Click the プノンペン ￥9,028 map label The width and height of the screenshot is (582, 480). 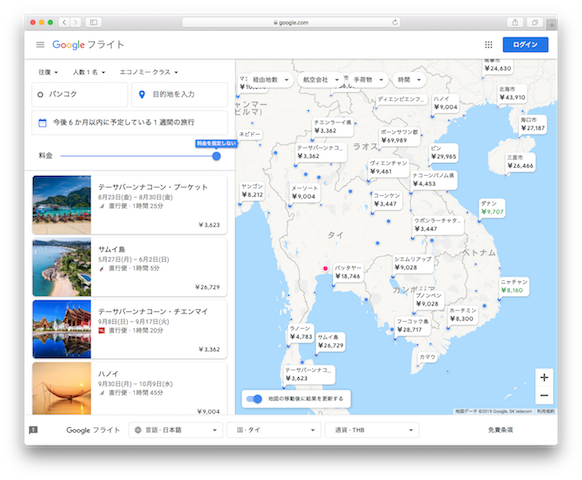[428, 300]
